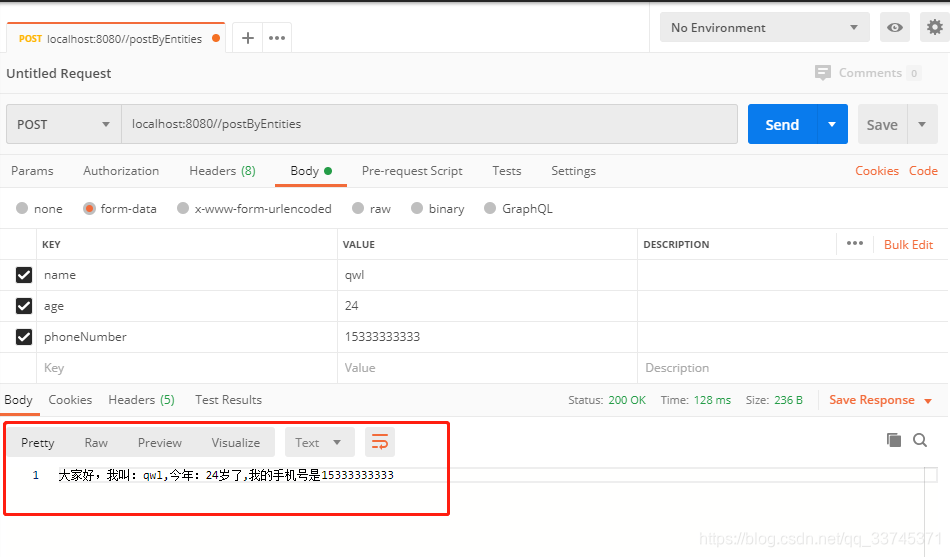Expand the Send button dropdown arrow
The image size is (950, 557).
(832, 124)
